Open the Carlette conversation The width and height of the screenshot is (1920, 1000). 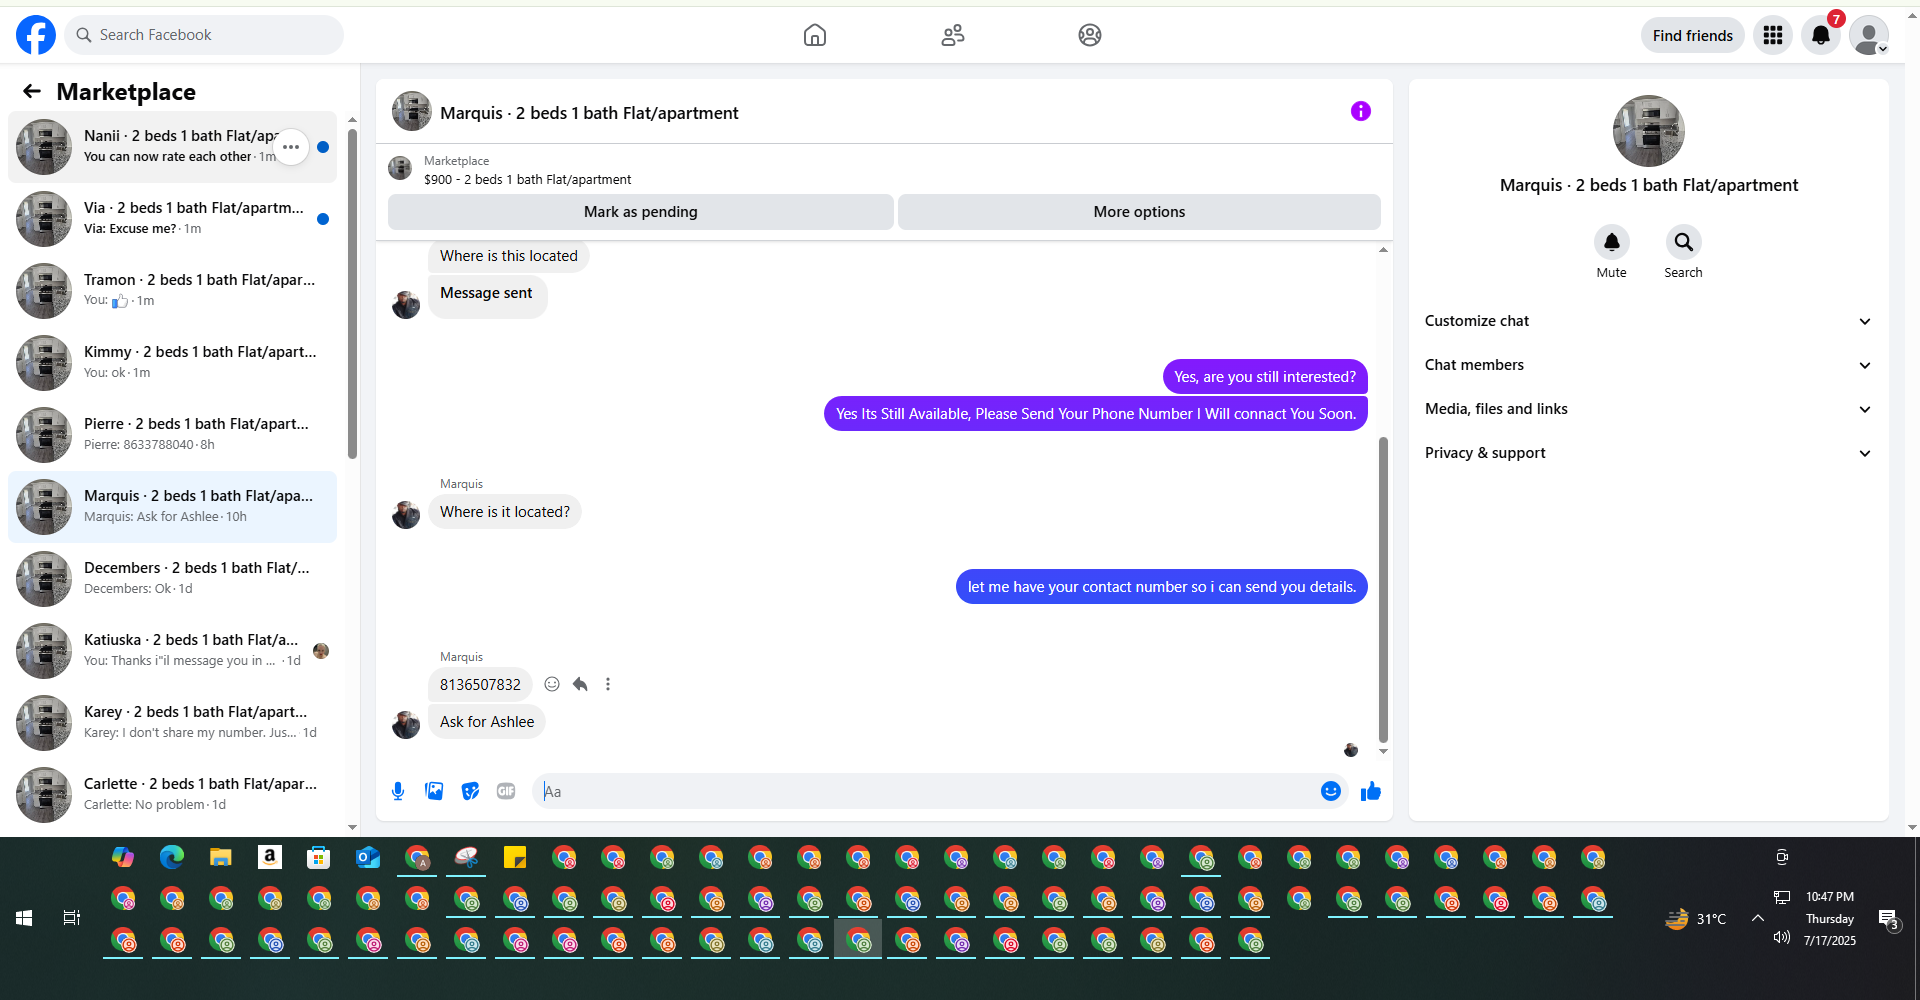172,795
